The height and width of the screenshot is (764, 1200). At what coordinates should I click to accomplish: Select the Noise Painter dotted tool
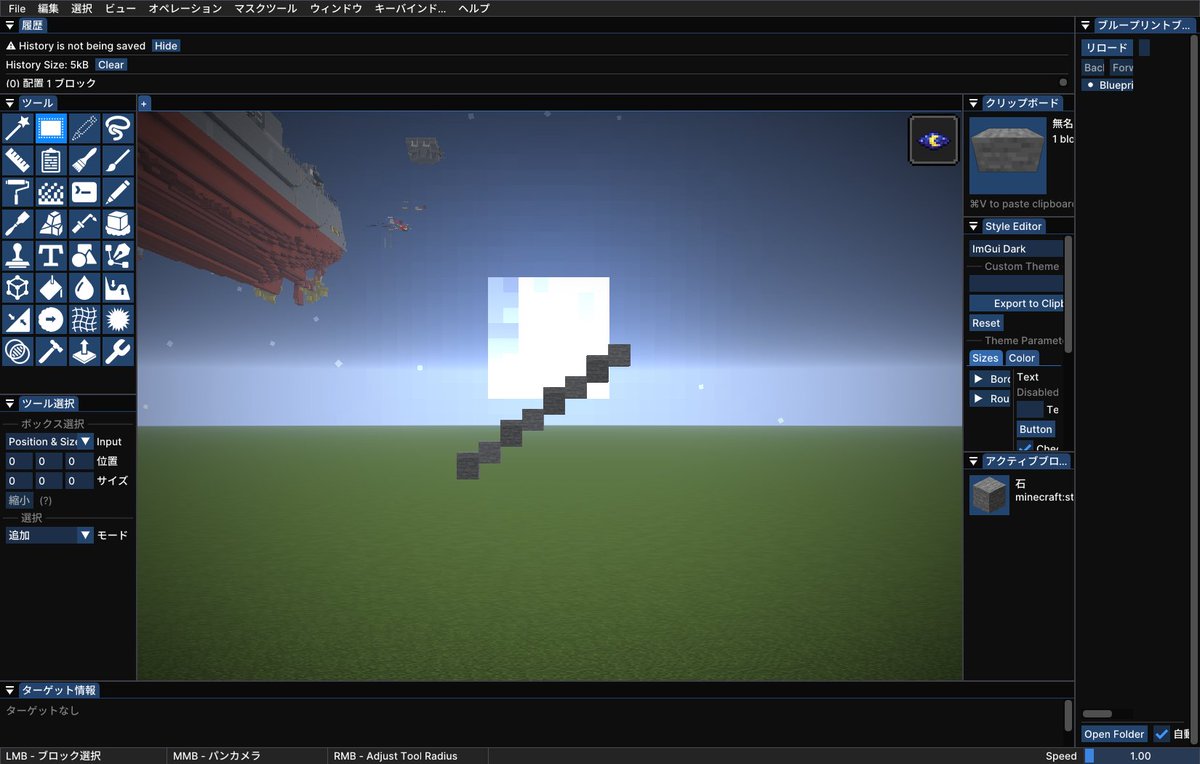coord(51,192)
